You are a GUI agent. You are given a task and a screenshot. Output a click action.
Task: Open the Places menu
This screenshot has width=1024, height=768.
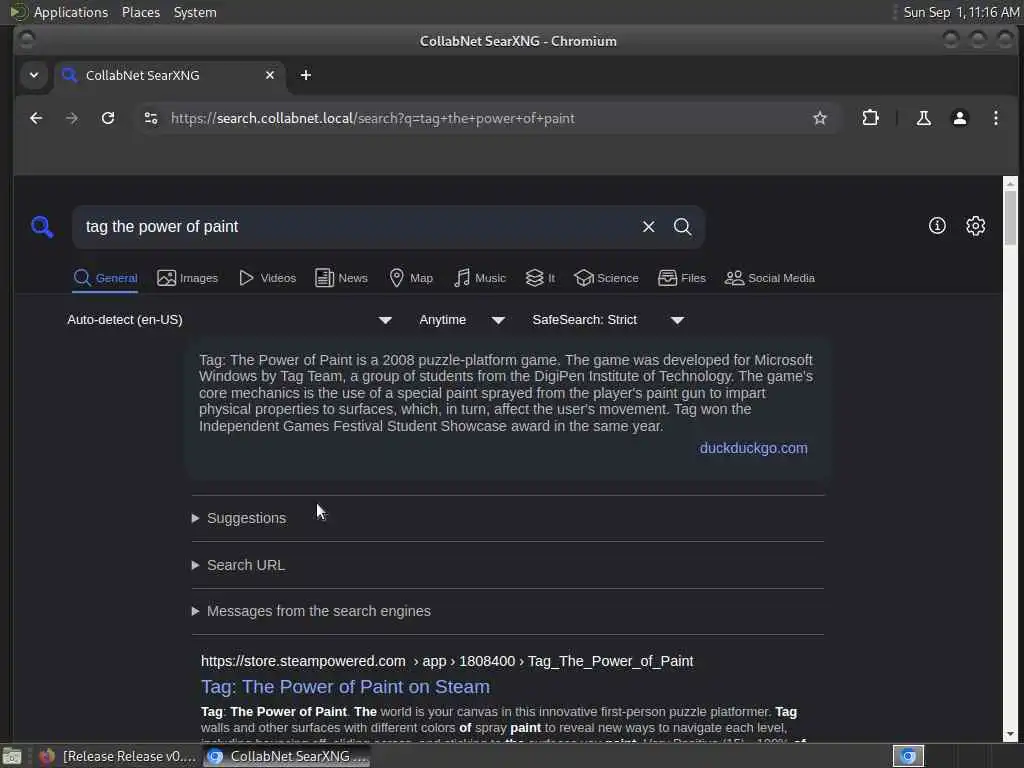140,12
